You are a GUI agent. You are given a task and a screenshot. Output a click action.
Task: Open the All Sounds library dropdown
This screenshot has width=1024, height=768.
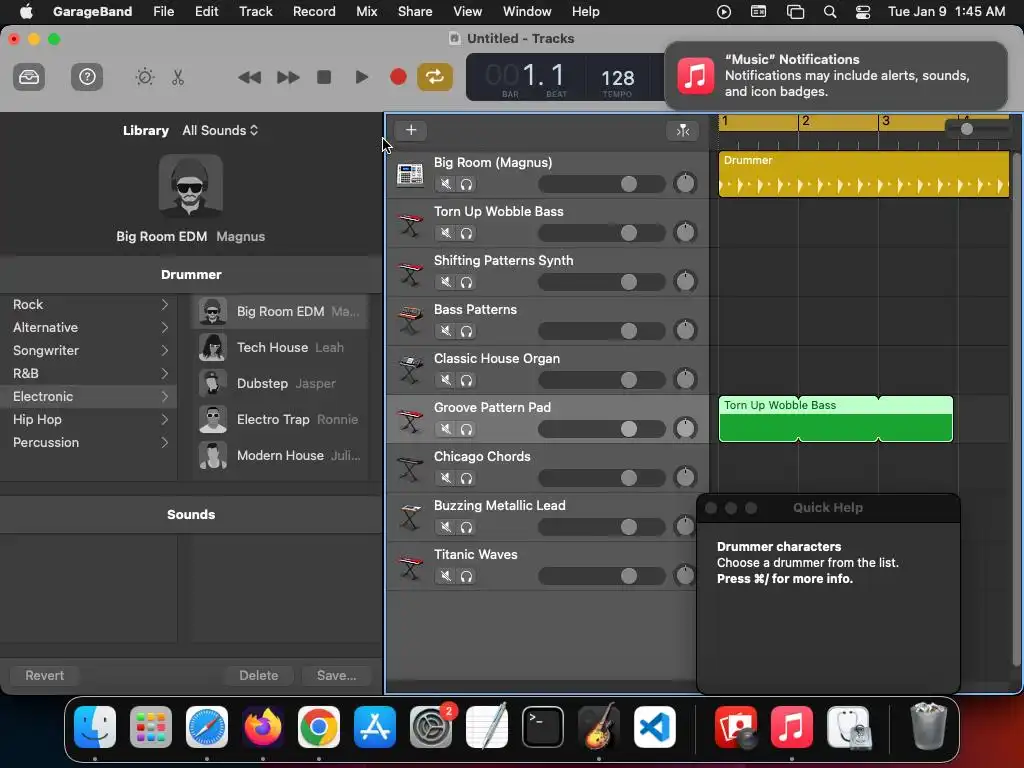click(x=220, y=131)
